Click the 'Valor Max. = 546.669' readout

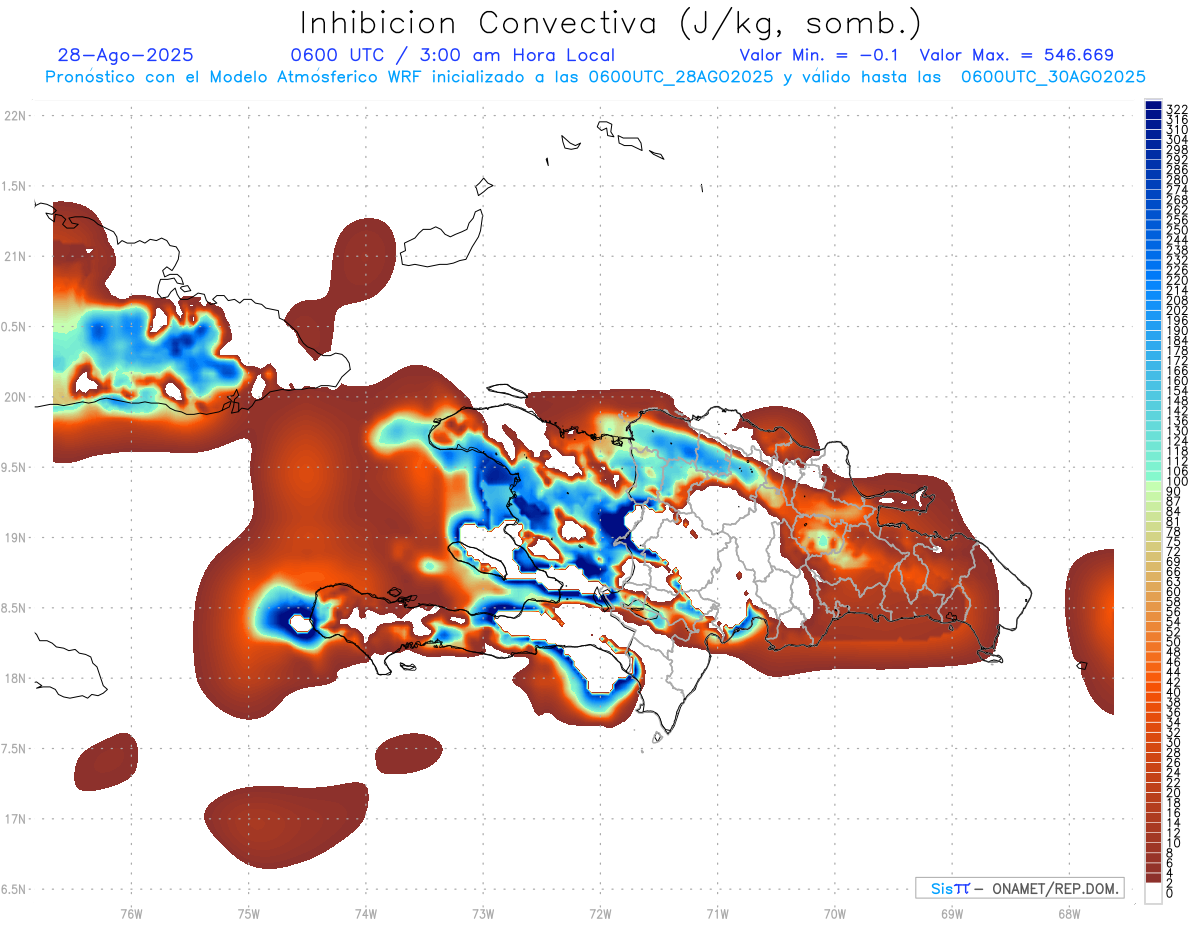pos(1016,55)
